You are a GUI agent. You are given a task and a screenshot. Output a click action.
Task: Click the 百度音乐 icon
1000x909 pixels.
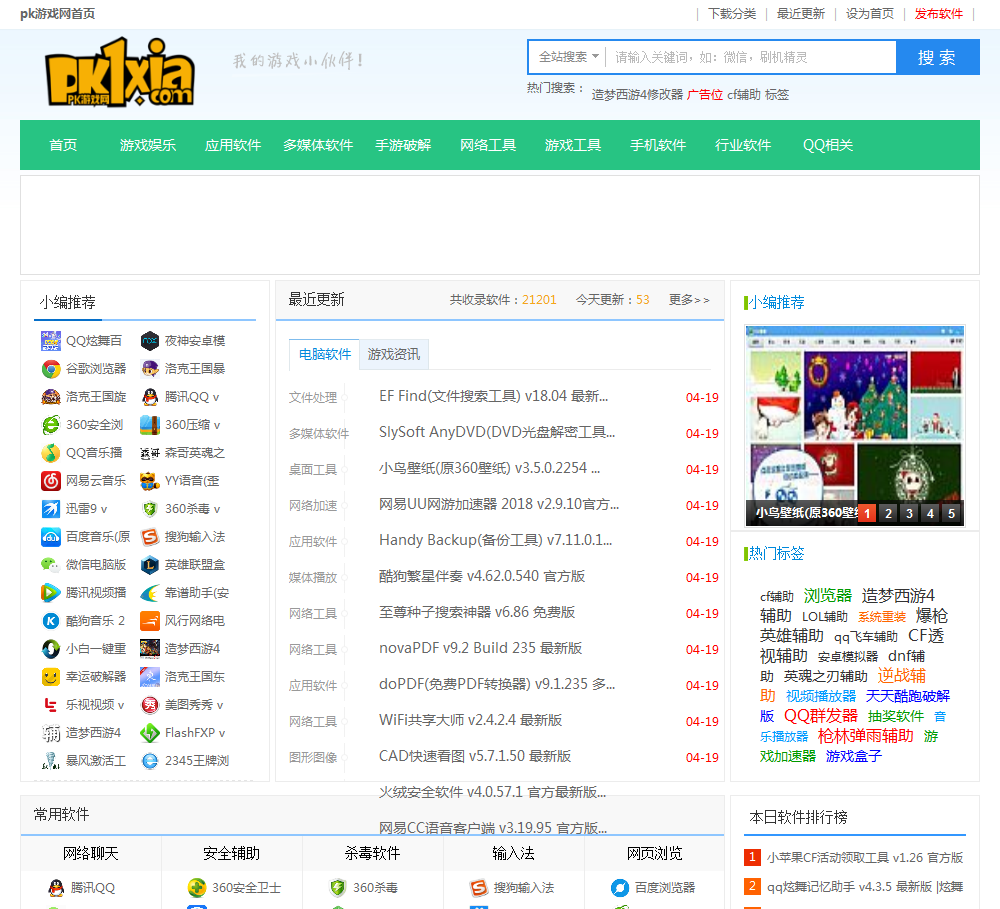click(50, 536)
